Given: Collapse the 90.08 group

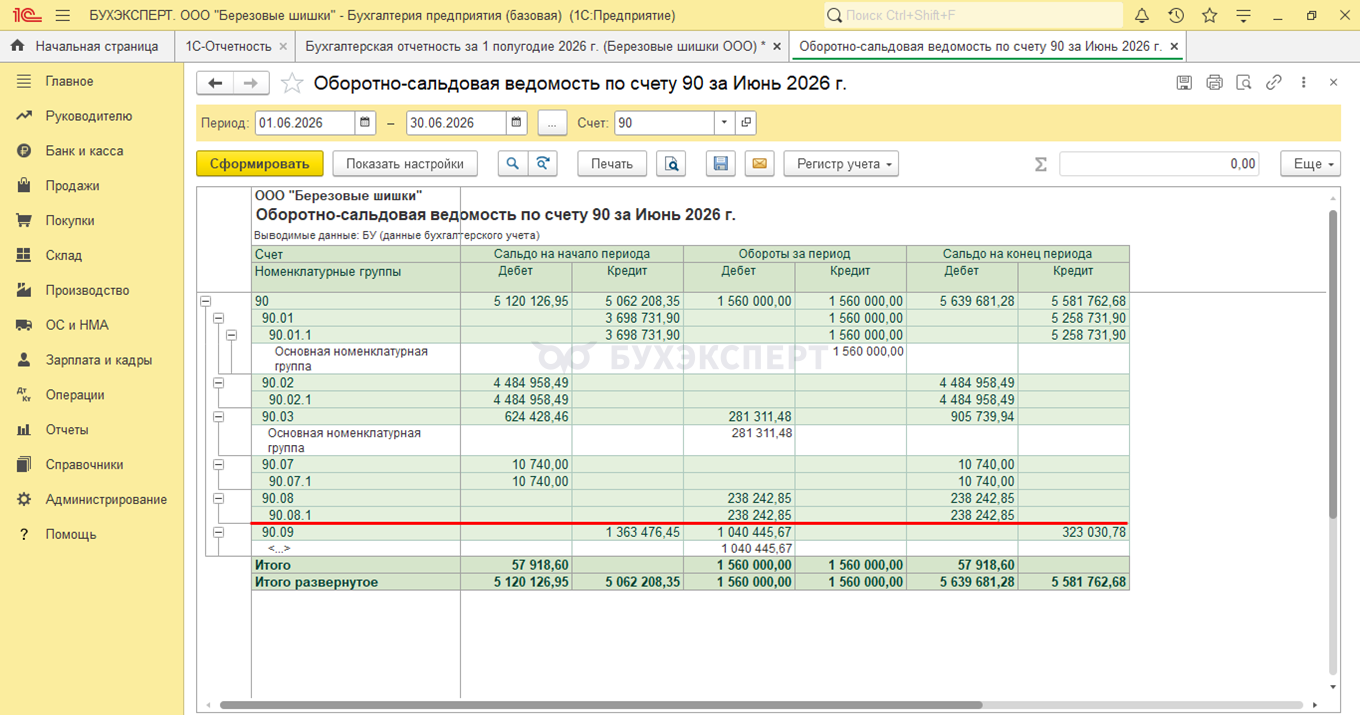Looking at the screenshot, I should 219,498.
